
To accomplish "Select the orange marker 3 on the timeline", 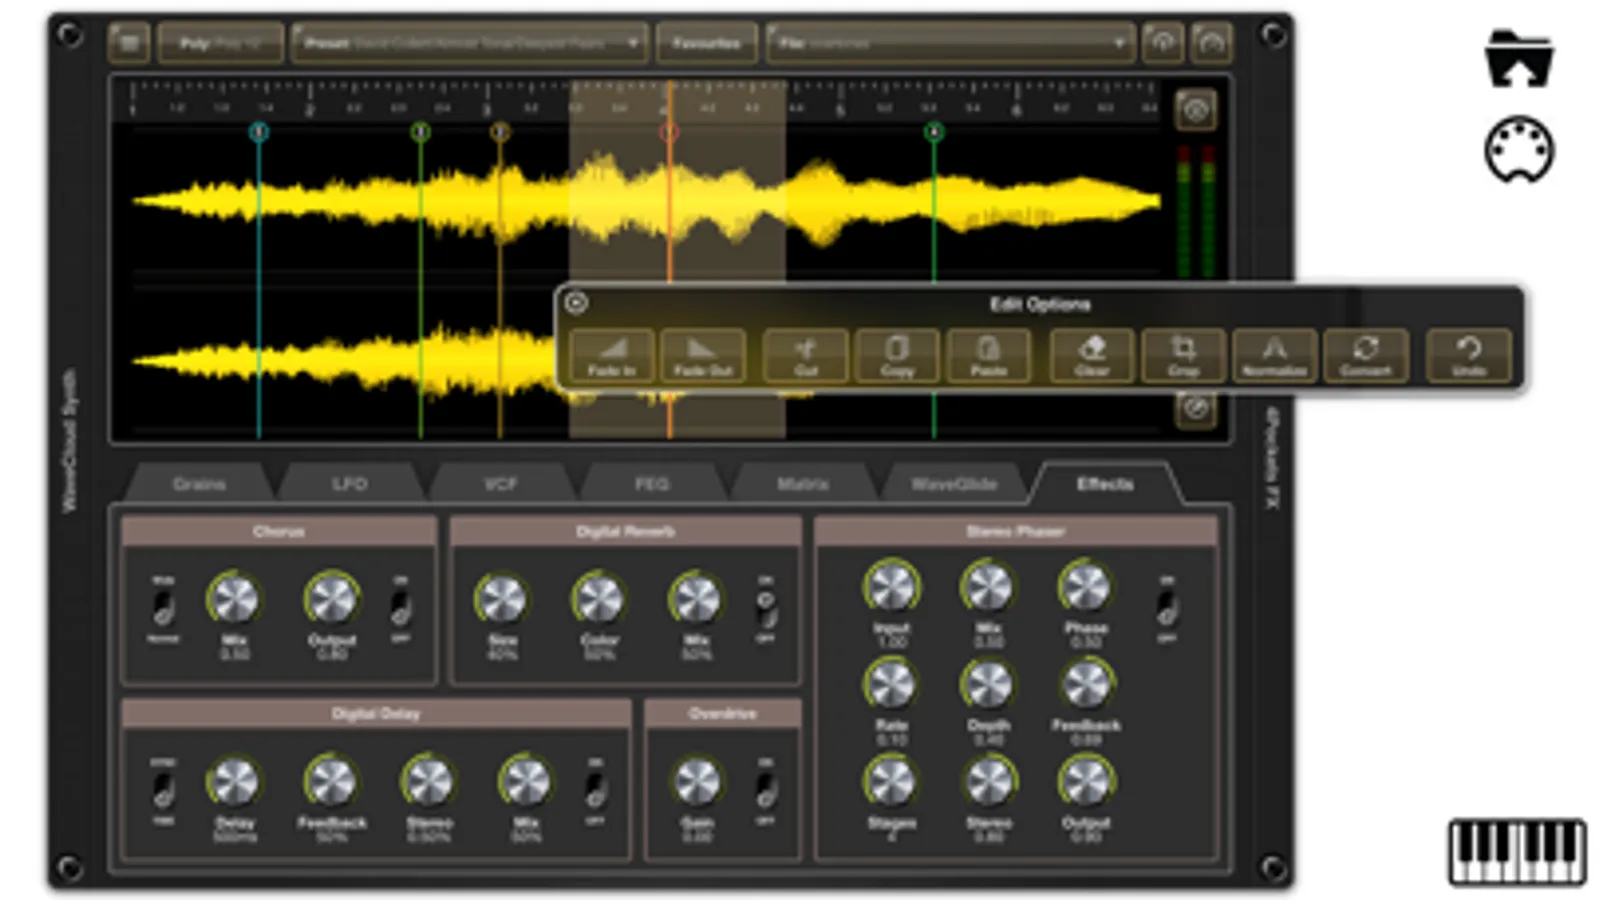I will (500, 131).
